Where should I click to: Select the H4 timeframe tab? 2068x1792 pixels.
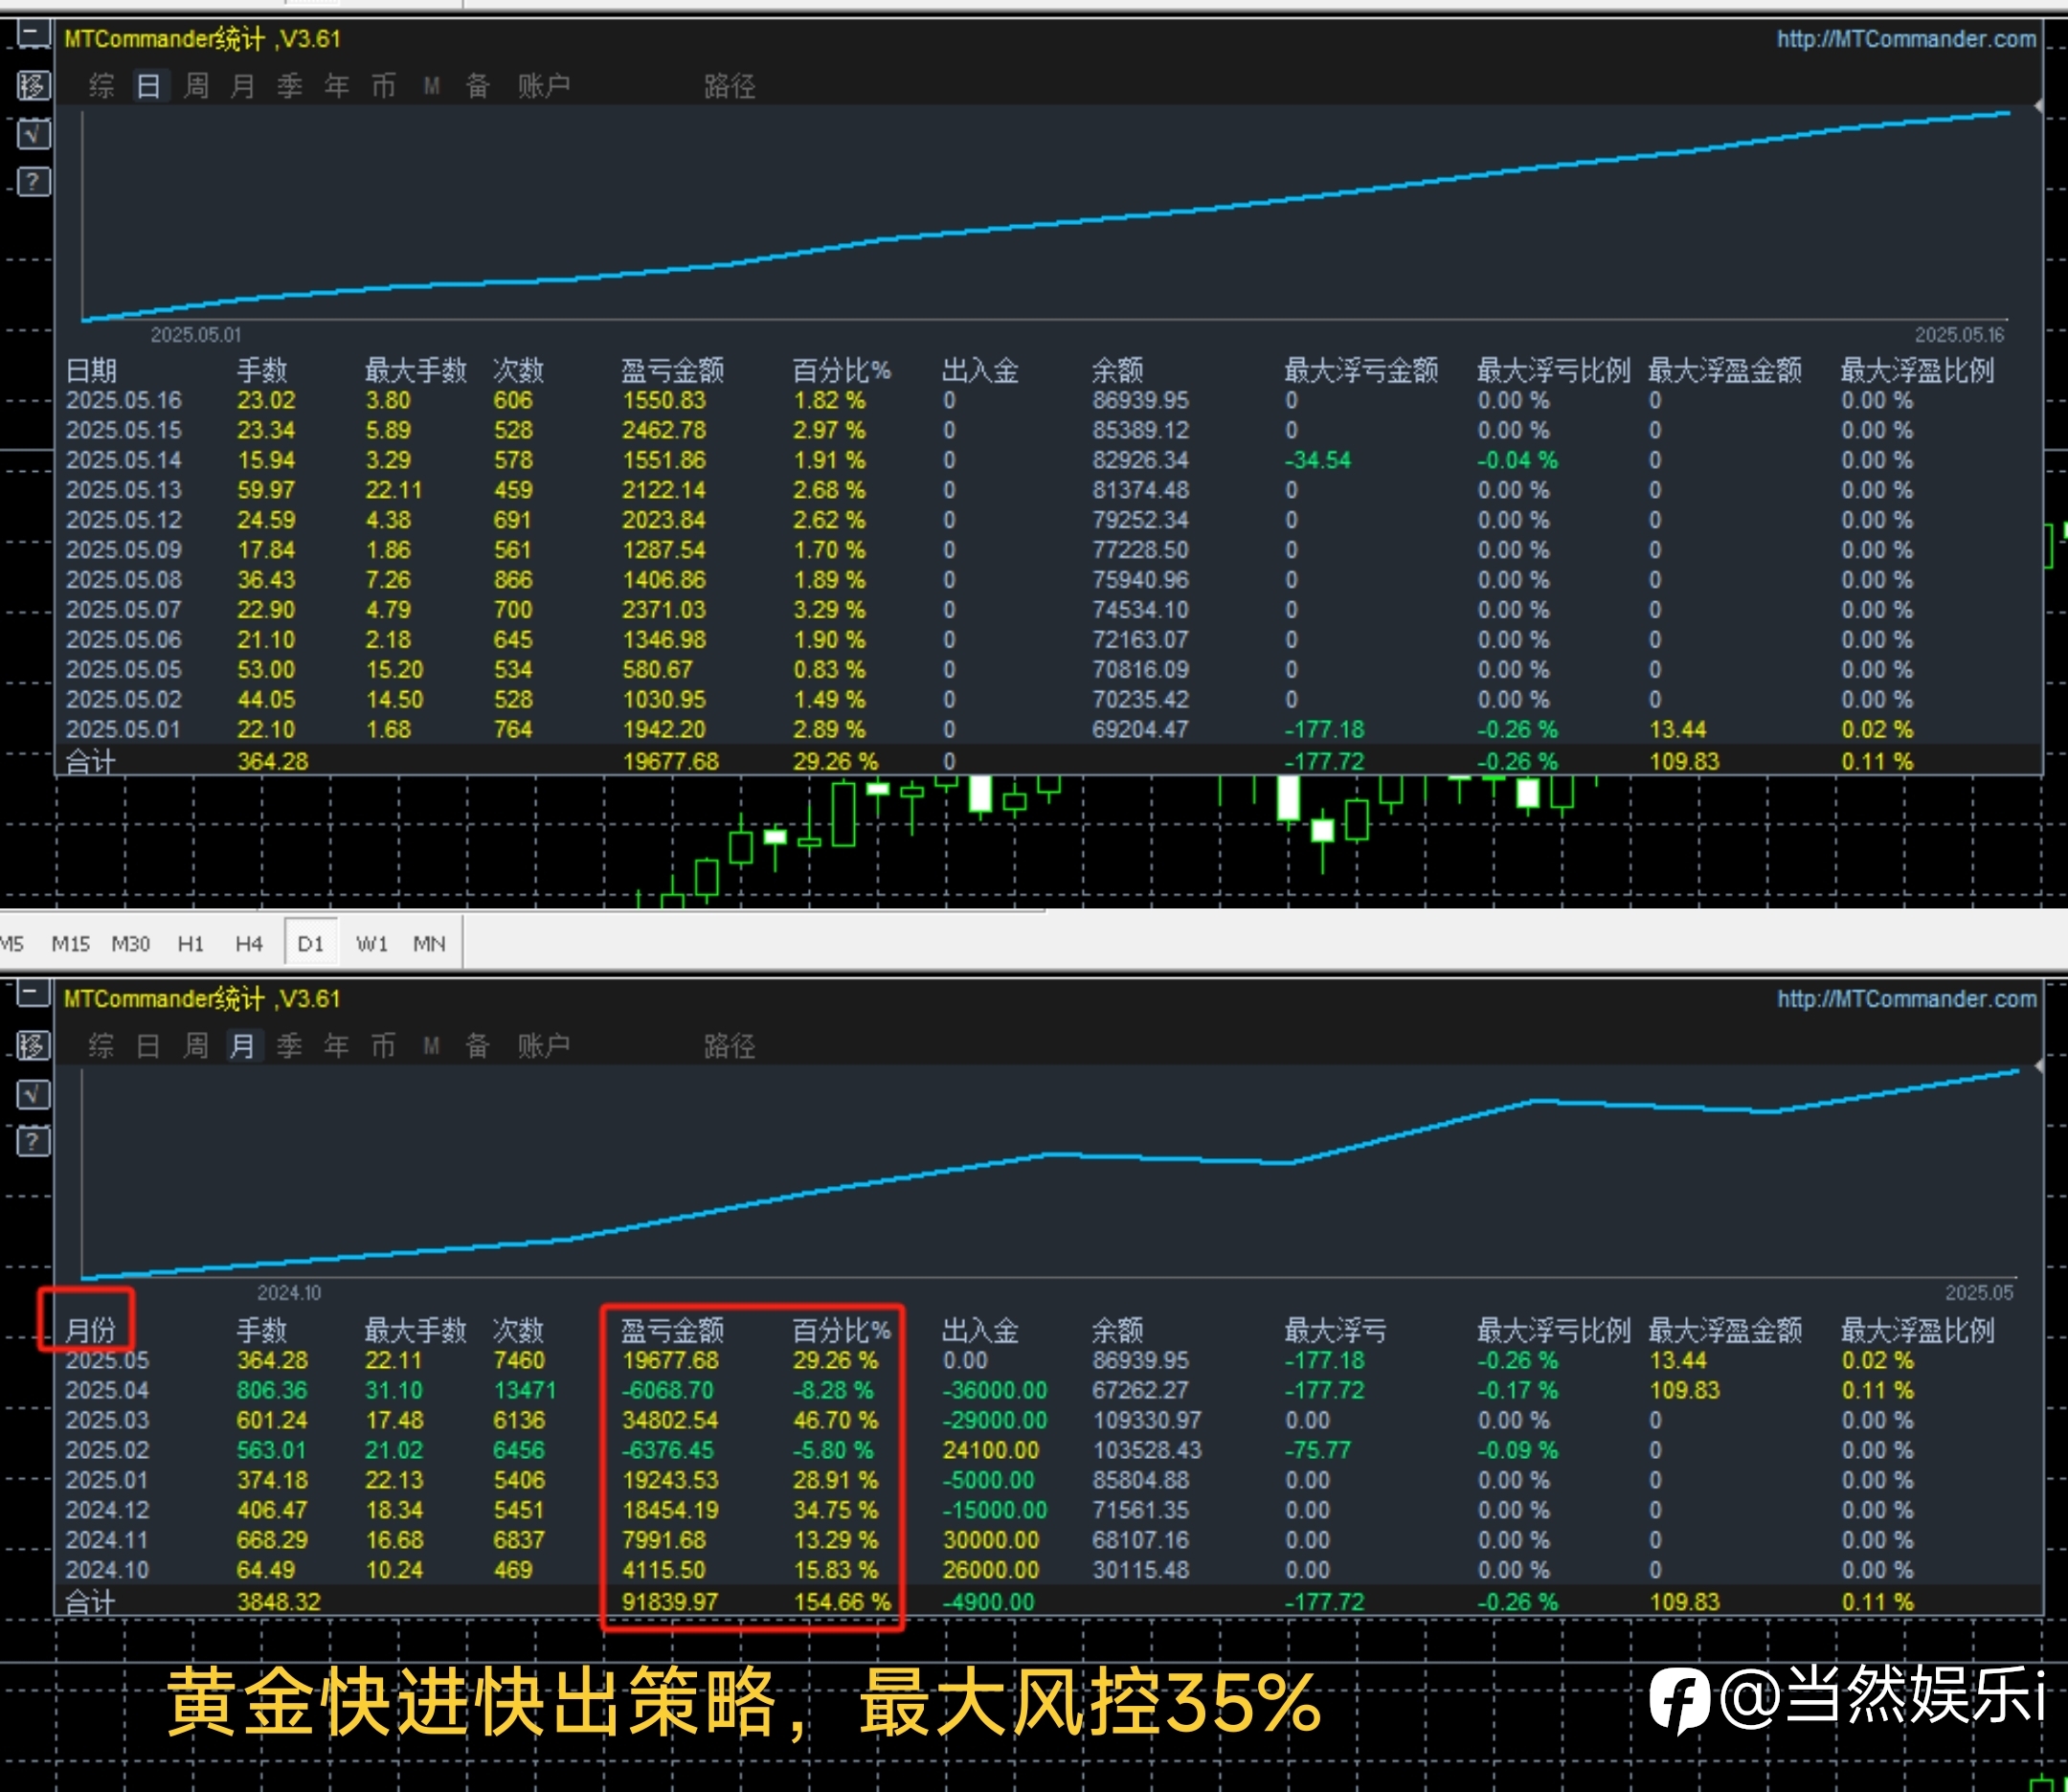pos(249,943)
